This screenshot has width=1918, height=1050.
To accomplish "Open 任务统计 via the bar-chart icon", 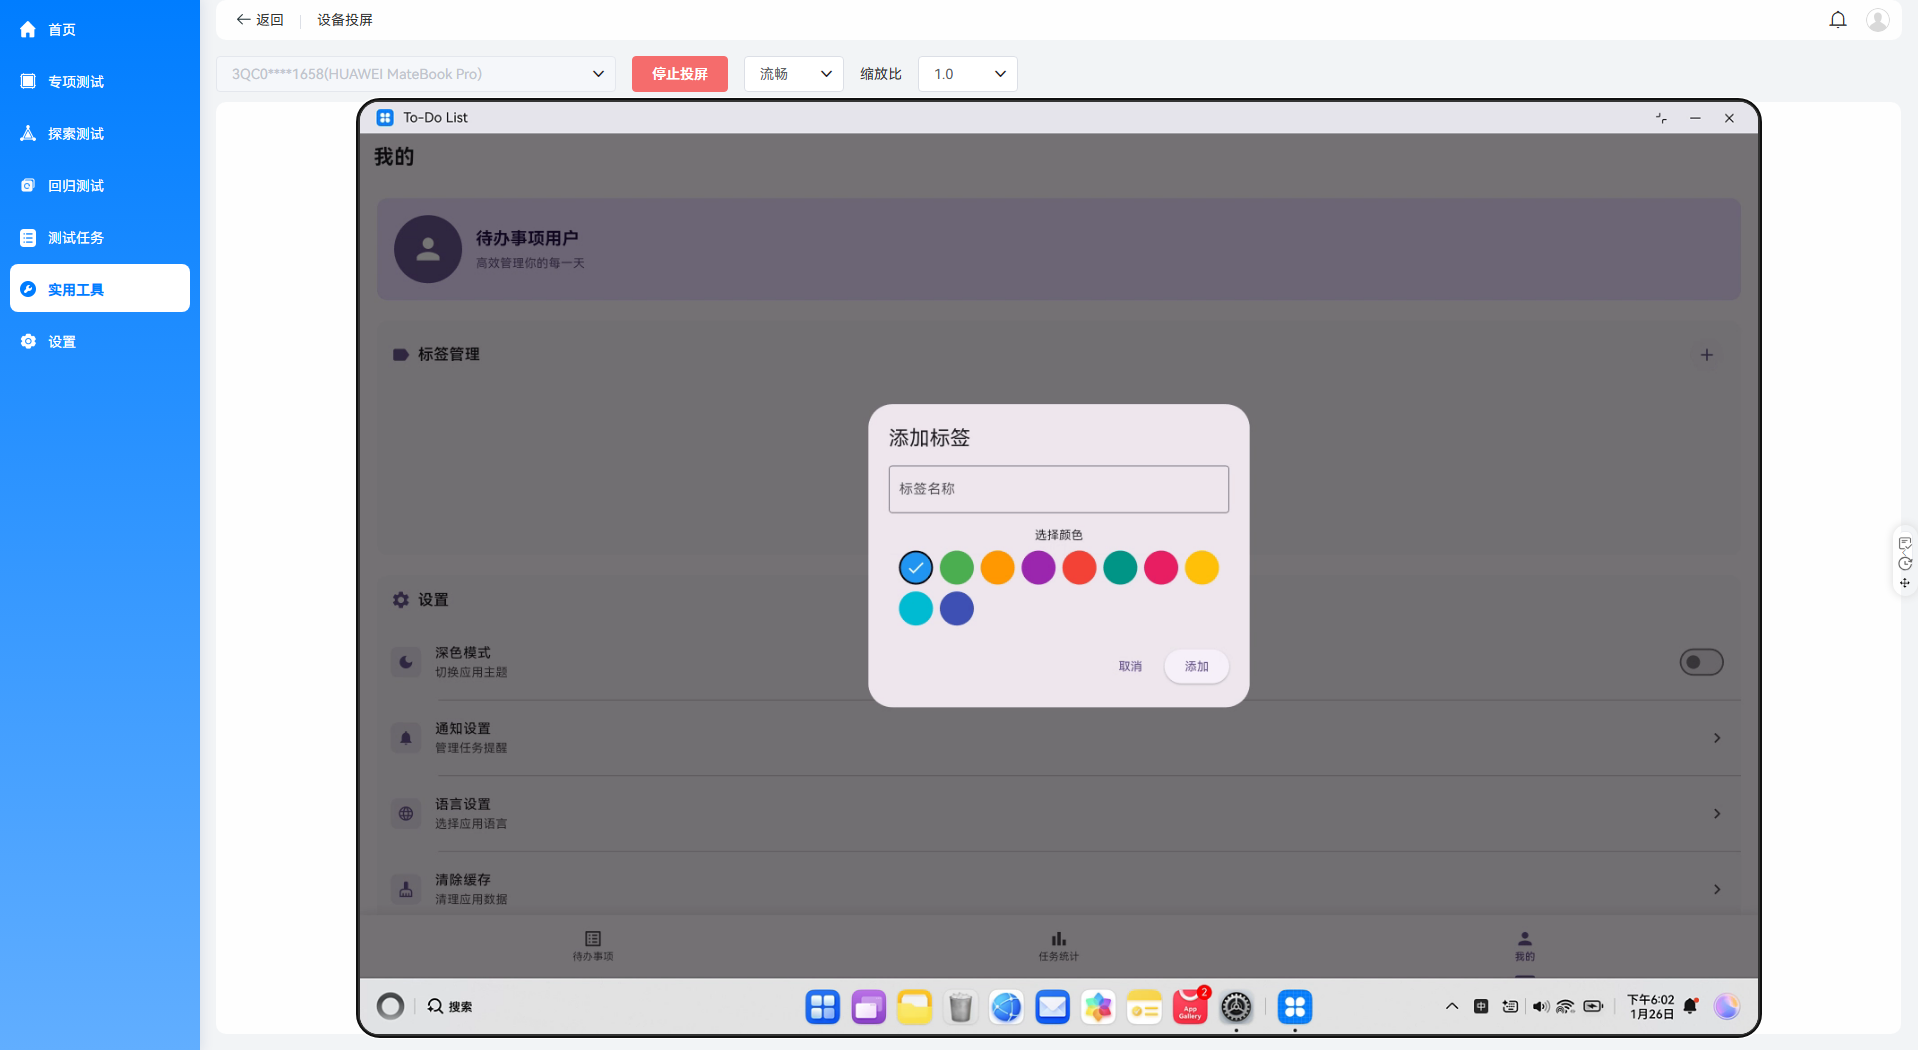I will [x=1057, y=938].
